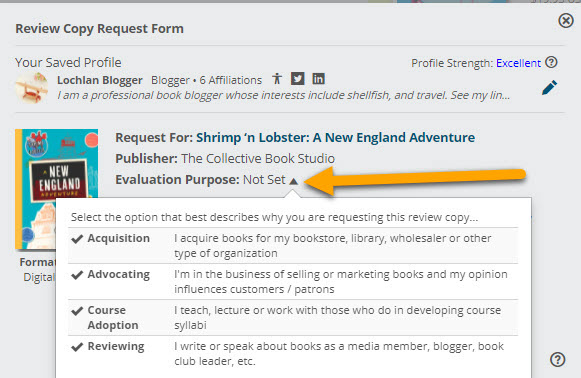Image resolution: width=581 pixels, height=378 pixels.
Task: Choose the Advocating purpose option
Action: point(293,282)
